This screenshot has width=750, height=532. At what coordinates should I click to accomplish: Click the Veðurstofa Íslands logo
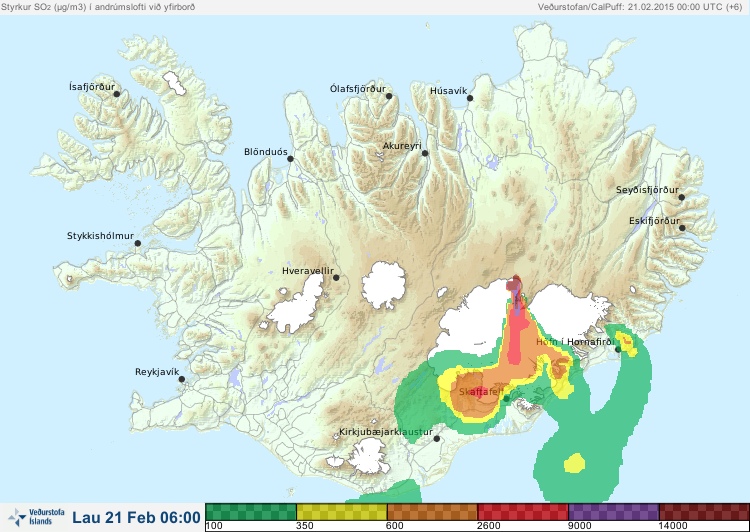[36, 517]
